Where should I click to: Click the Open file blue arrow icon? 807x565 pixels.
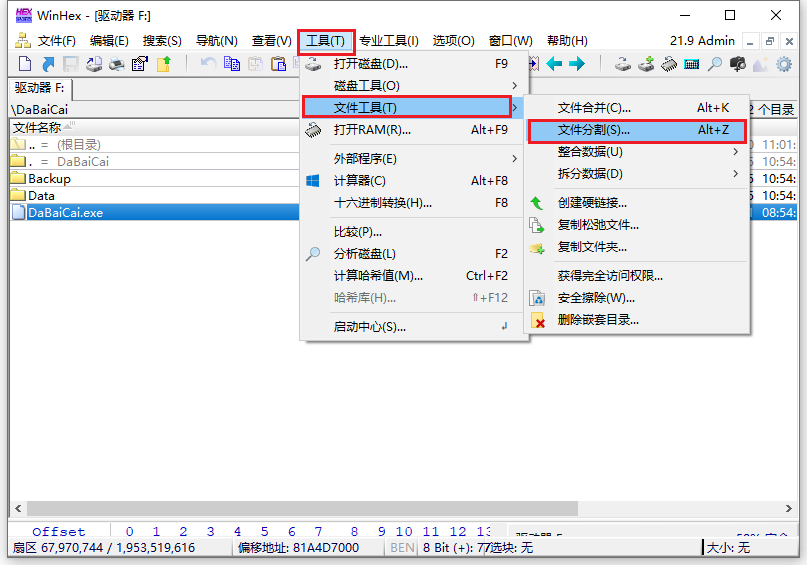[x=48, y=64]
